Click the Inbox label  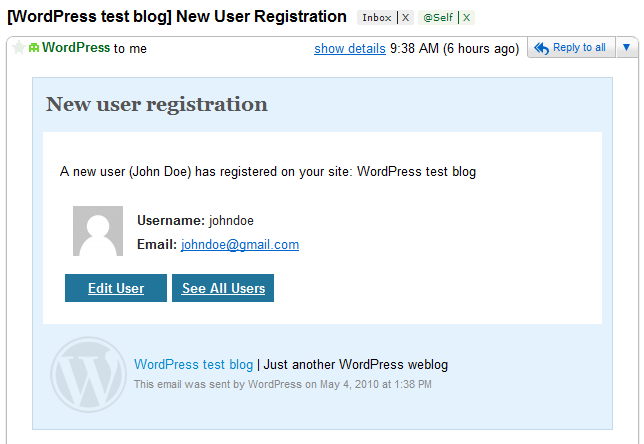pyautogui.click(x=377, y=18)
